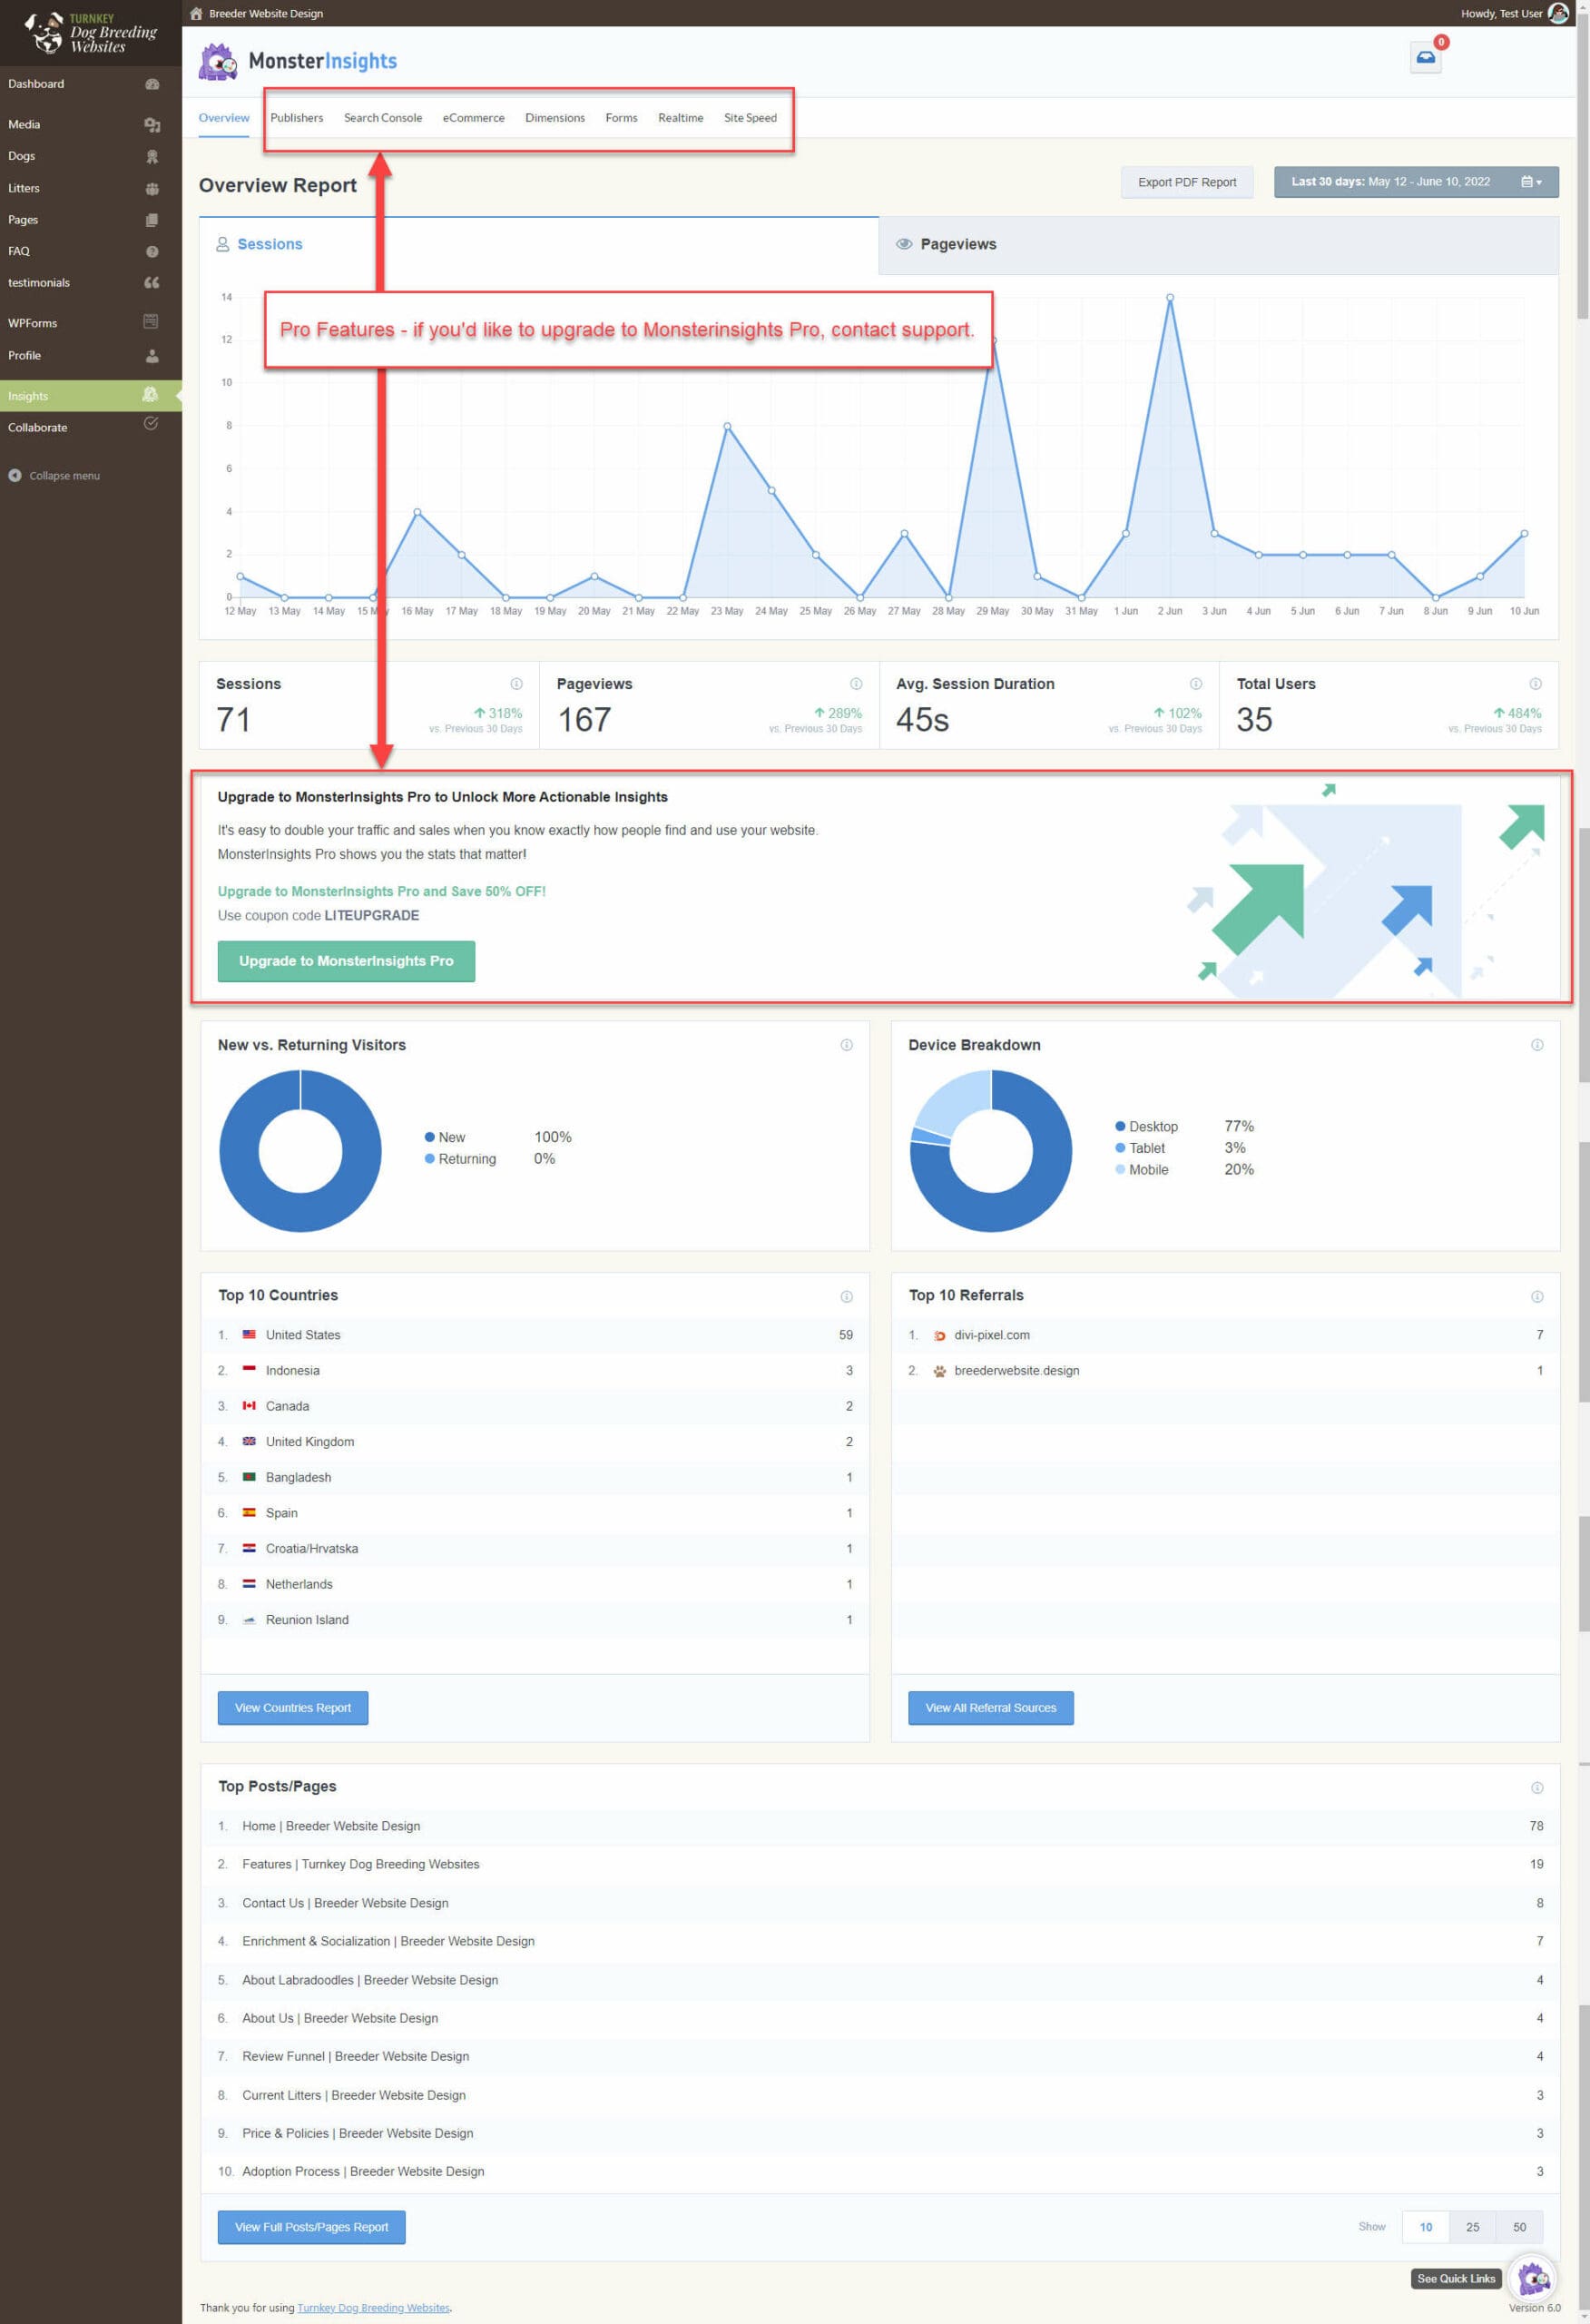The image size is (1590, 2324).
Task: Show 25 rows in Top Posts/Pages
Action: (x=1472, y=2227)
